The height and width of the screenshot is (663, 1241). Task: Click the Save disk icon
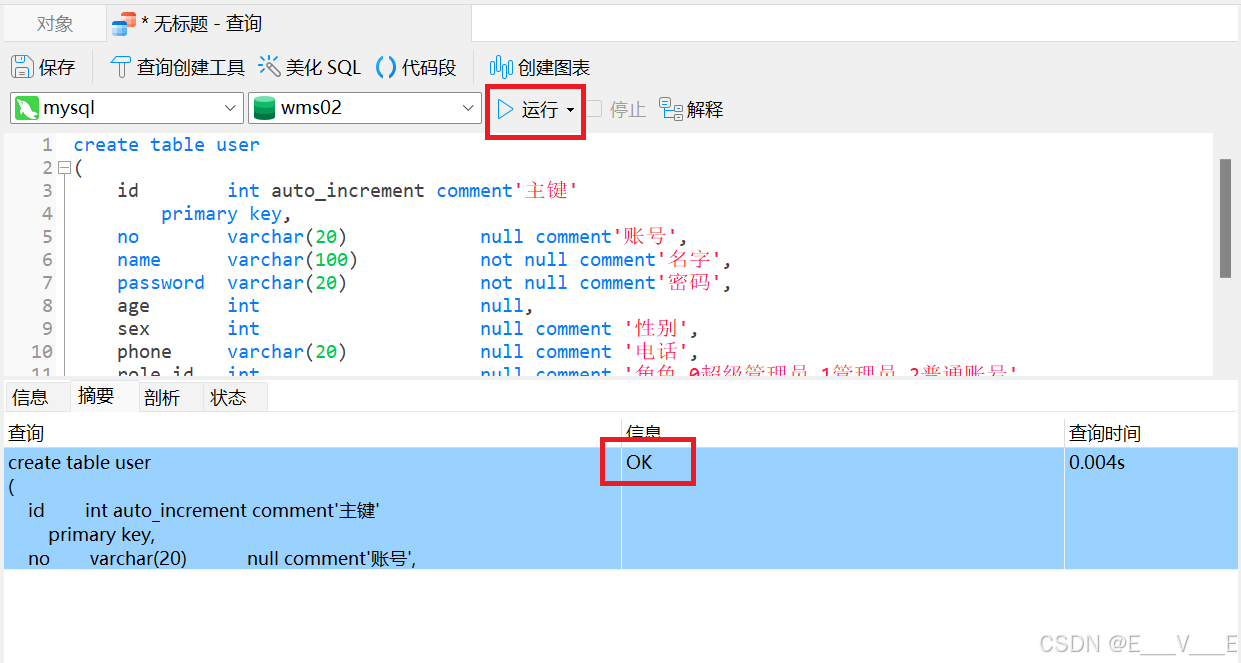pos(22,67)
